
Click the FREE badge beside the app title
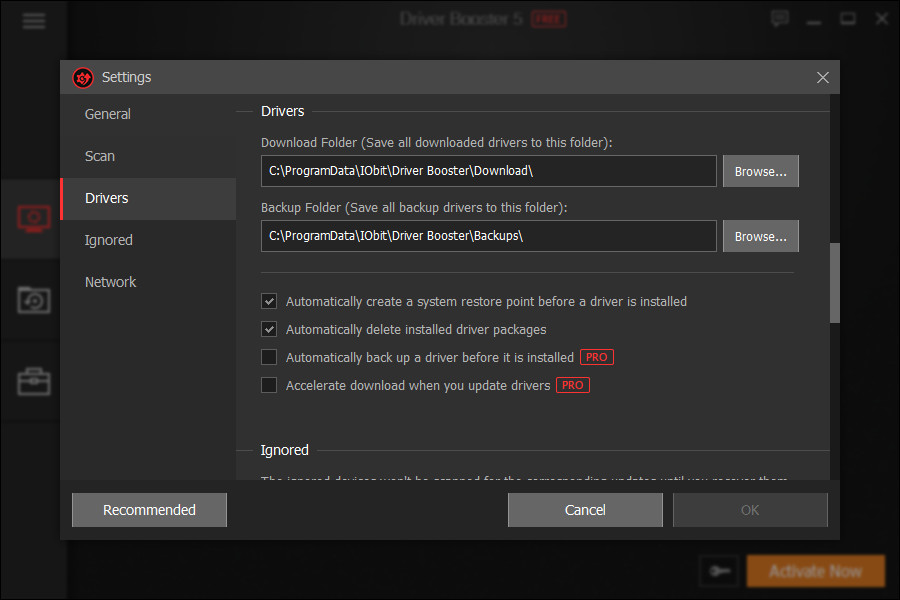tap(548, 18)
